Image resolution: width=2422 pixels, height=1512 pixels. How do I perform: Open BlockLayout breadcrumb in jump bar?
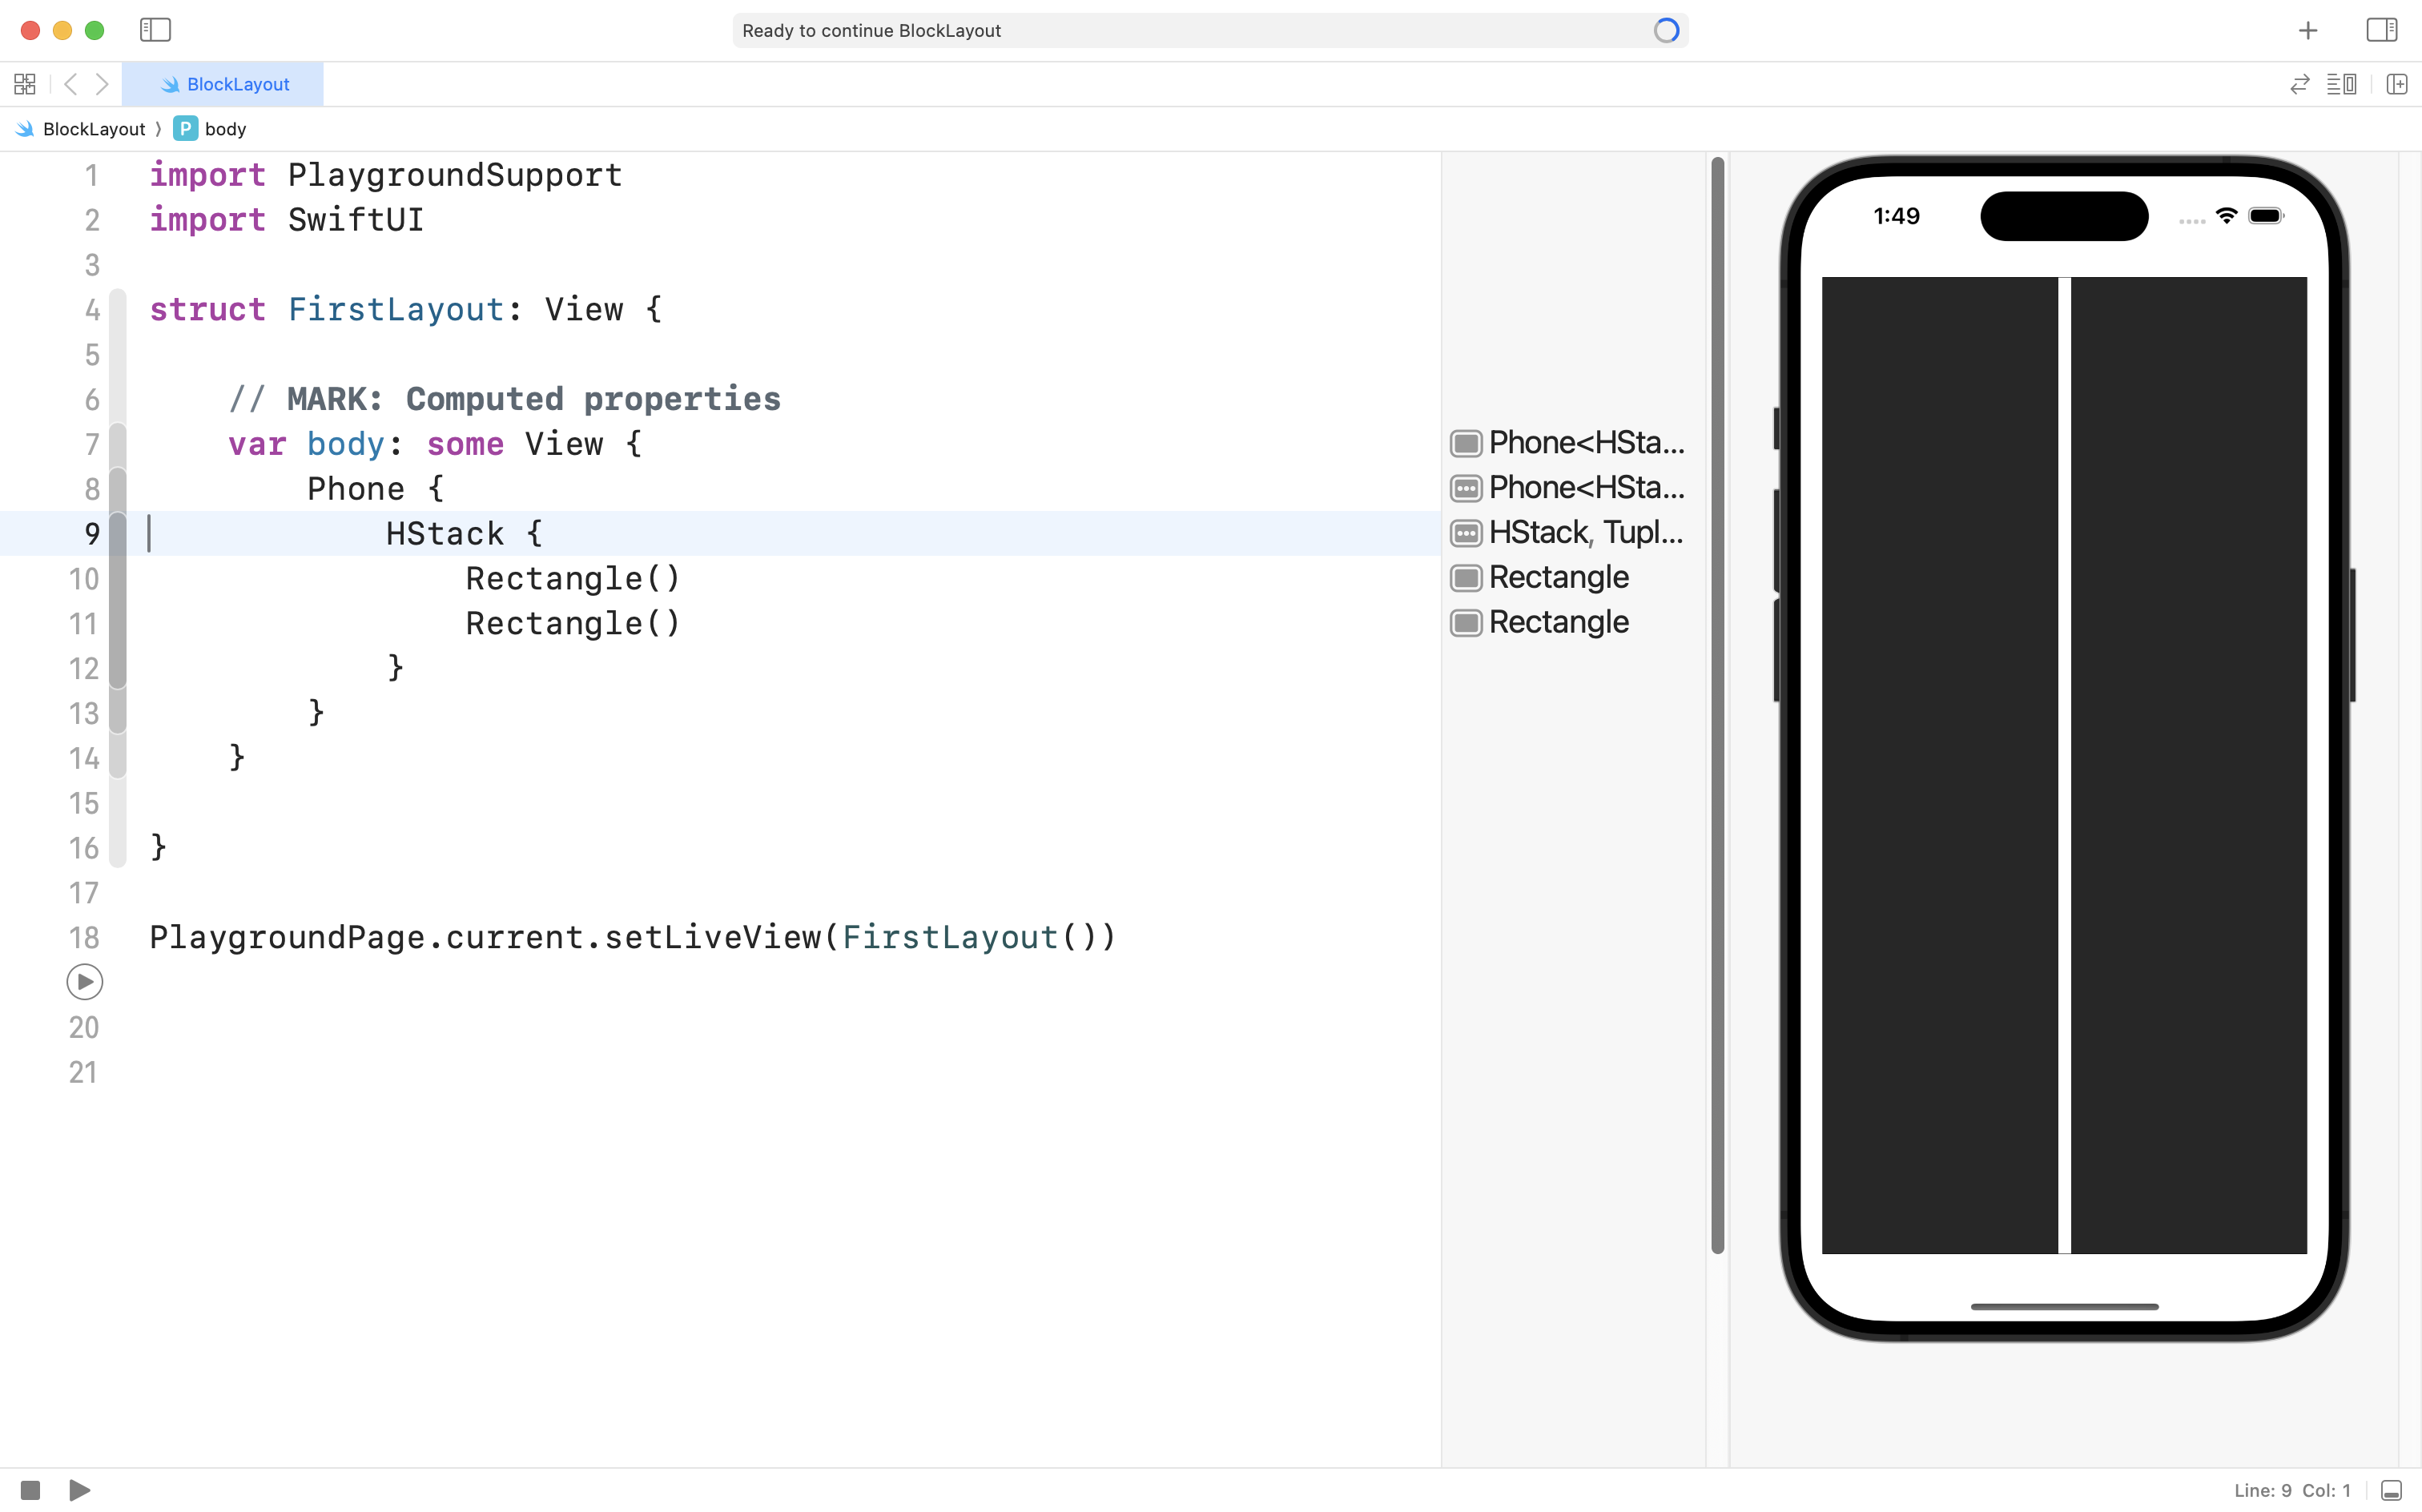(x=93, y=129)
